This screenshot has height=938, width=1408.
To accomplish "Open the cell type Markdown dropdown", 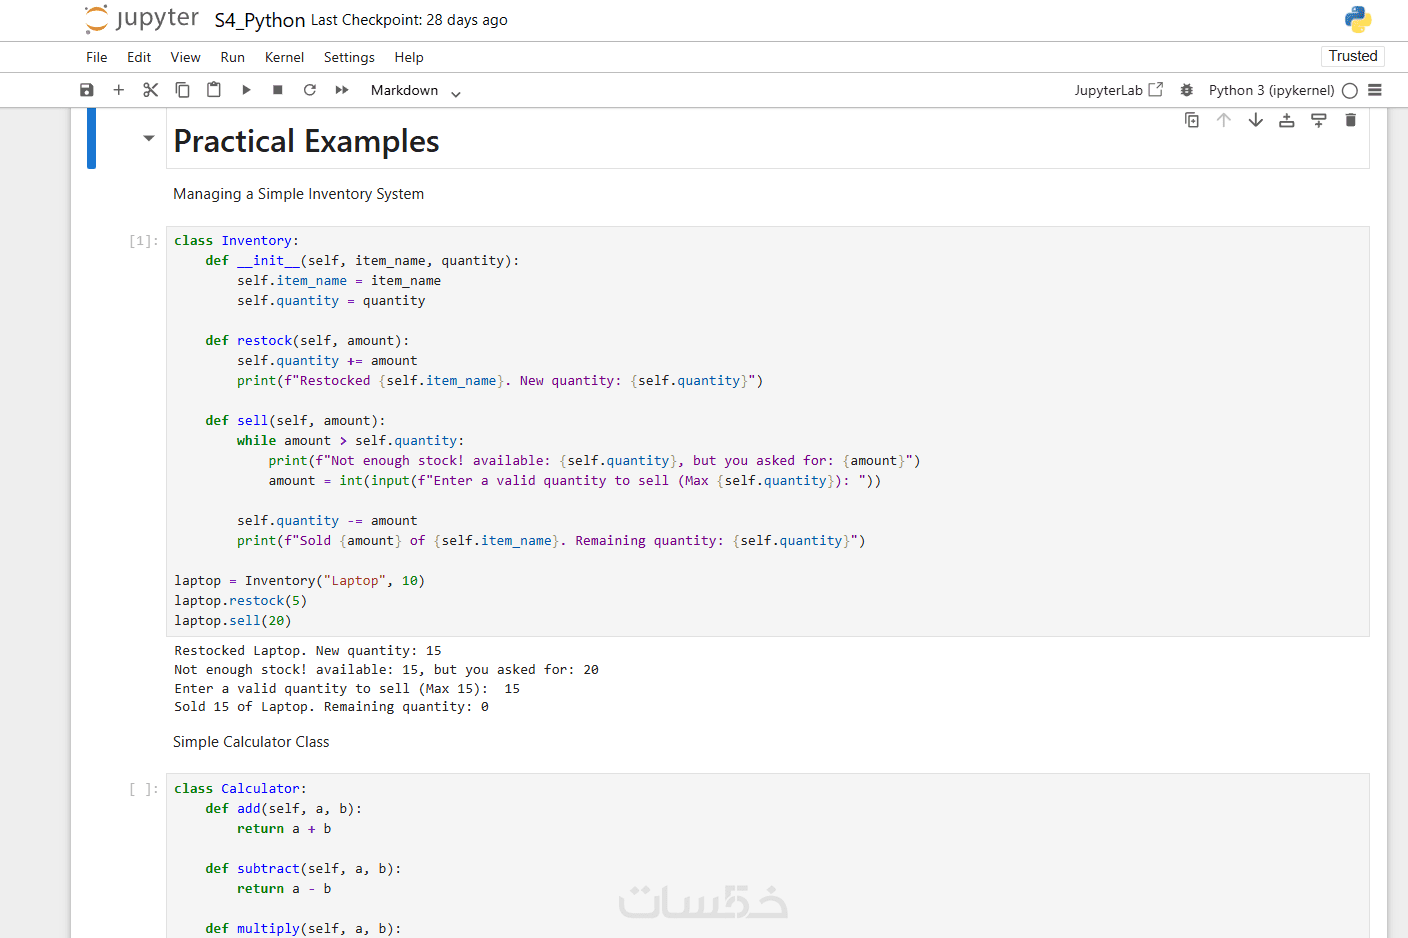I will pyautogui.click(x=415, y=91).
